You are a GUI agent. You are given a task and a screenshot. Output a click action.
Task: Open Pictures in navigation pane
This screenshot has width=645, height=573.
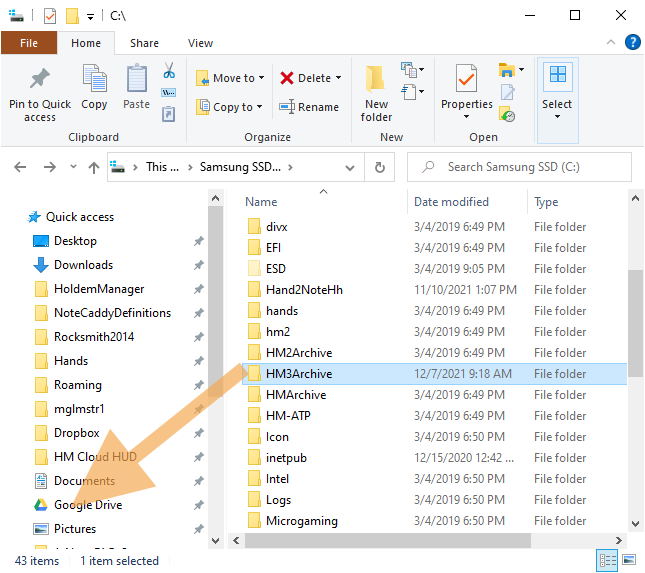(75, 529)
